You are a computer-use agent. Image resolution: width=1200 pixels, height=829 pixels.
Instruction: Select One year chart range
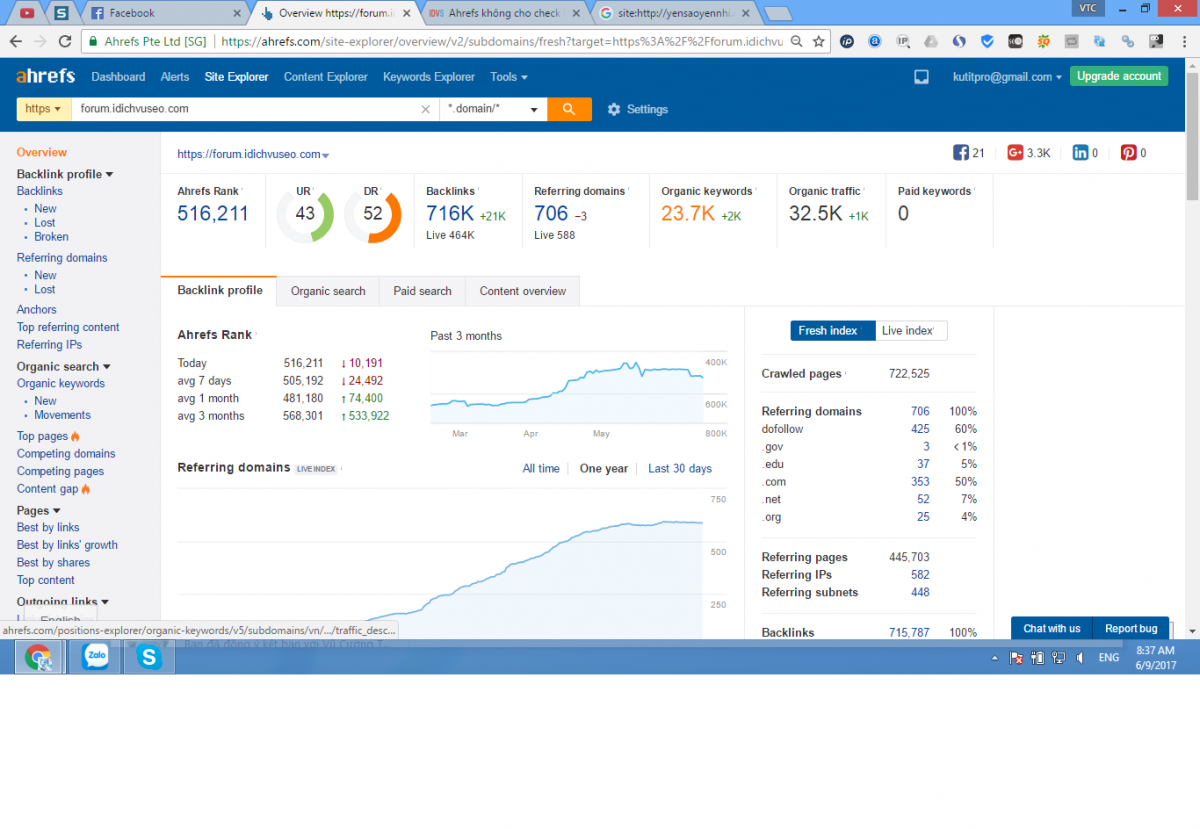click(604, 468)
